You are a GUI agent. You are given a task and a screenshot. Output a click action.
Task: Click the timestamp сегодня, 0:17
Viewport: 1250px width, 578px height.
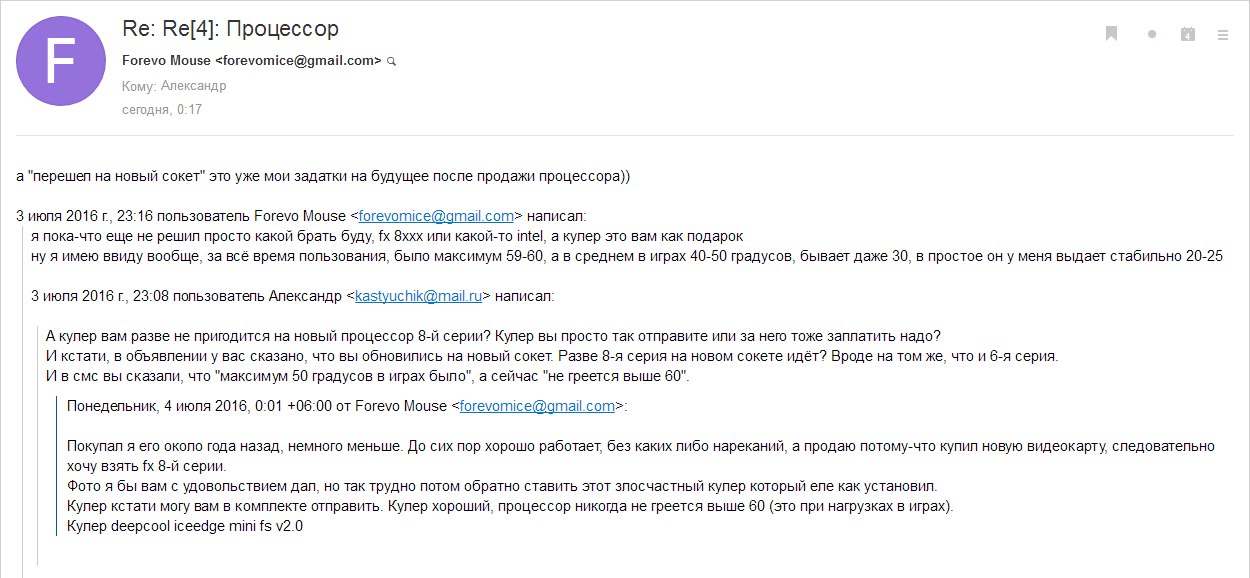click(x=162, y=109)
